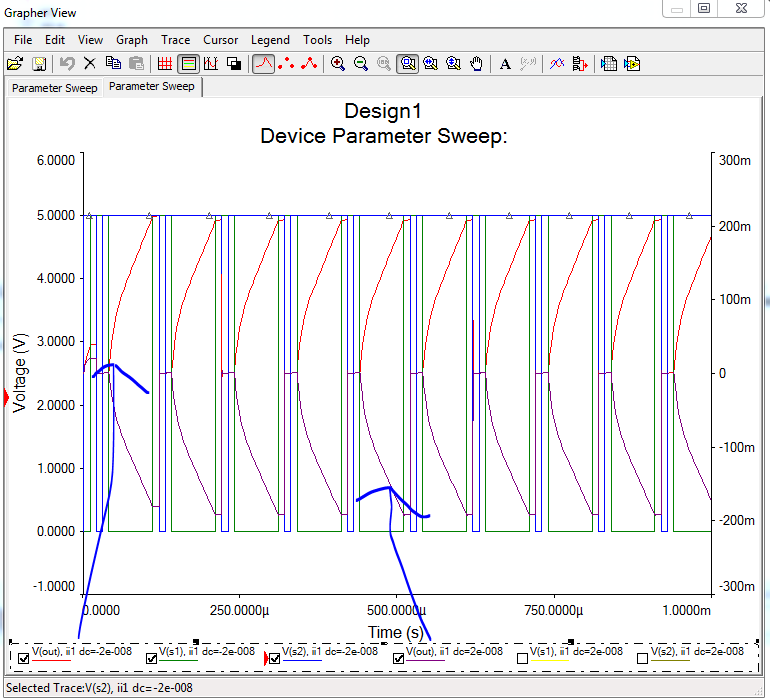Open the File menu
Viewport: 770px width, 698px height.
[23, 40]
